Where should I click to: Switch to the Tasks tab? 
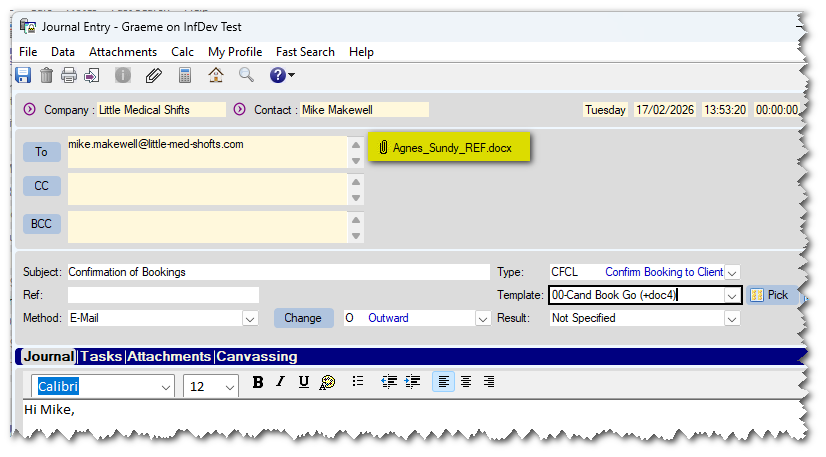tap(101, 356)
